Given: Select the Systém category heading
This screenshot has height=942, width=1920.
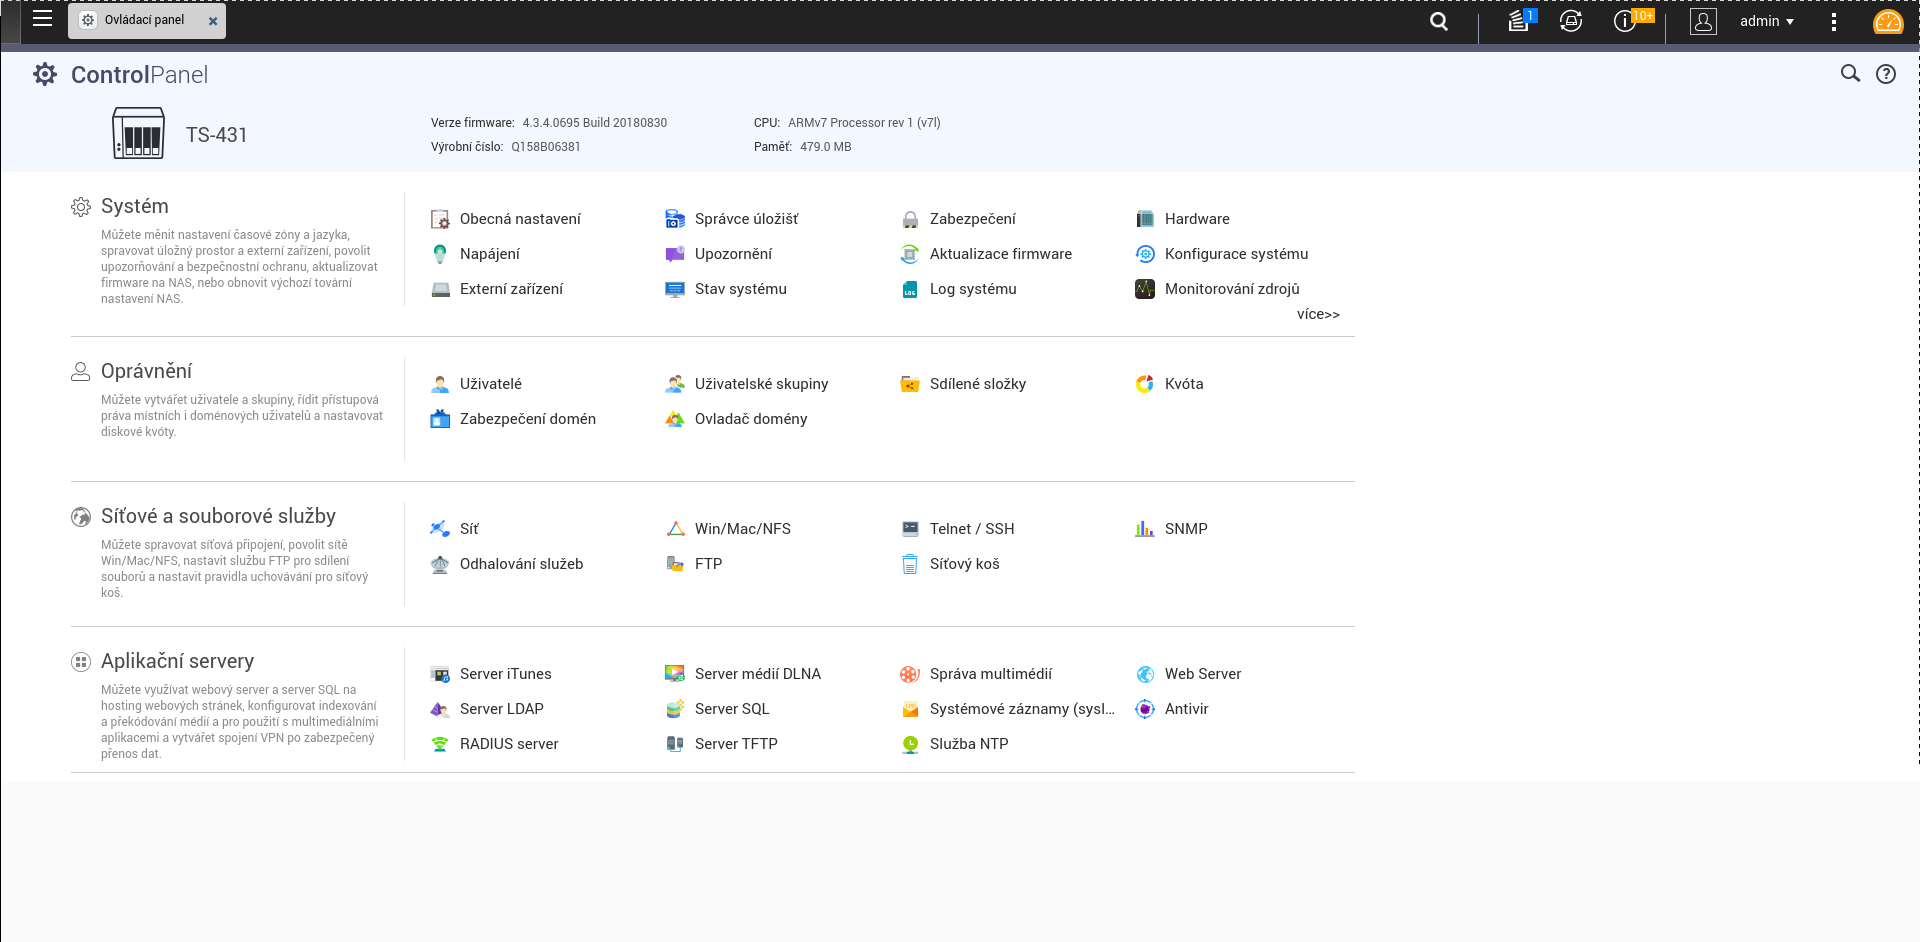Looking at the screenshot, I should click(x=134, y=206).
